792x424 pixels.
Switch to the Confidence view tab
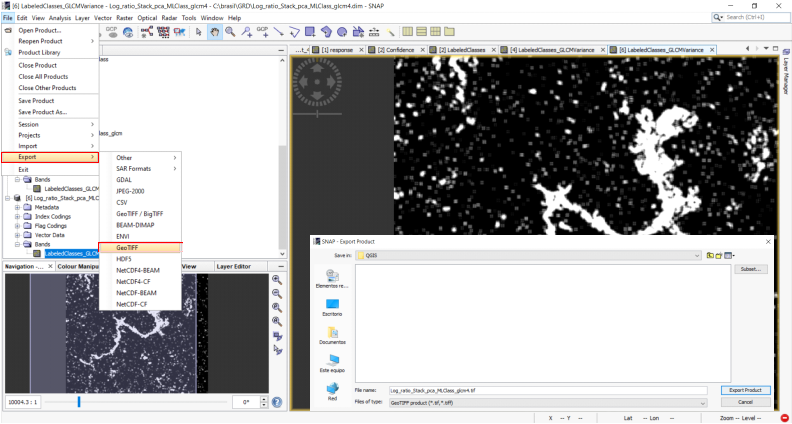(x=396, y=49)
